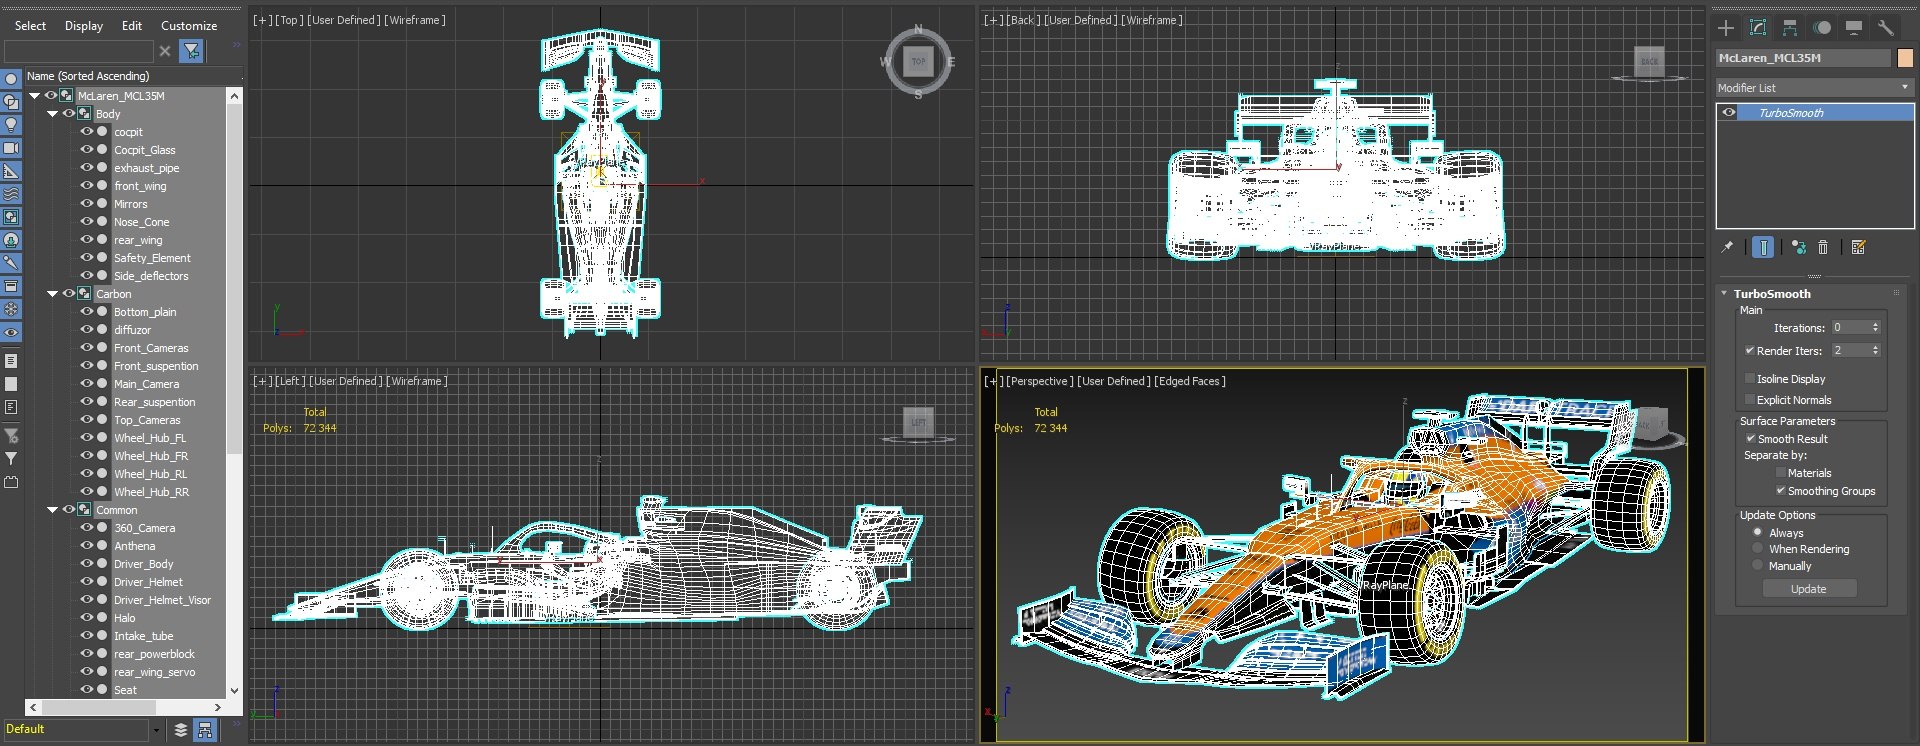
Task: Check Separate by Materials checkbox
Action: [x=1781, y=472]
